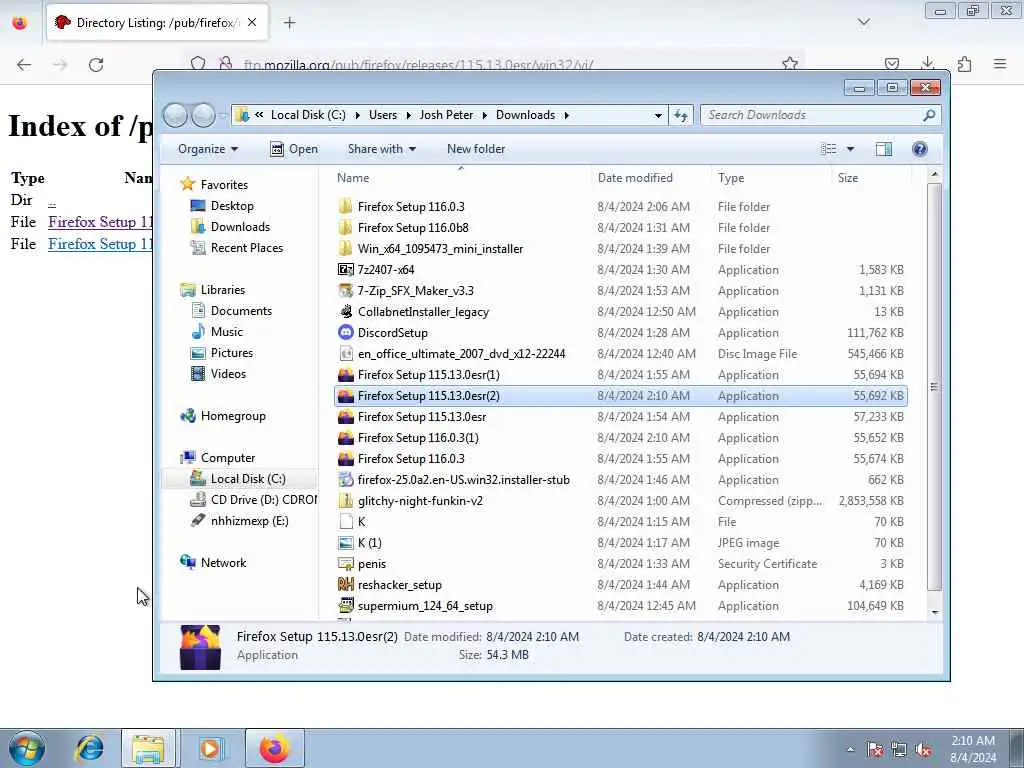Click Explorer's refresh button beside address bar
Image resolution: width=1024 pixels, height=768 pixels.
[x=681, y=116]
